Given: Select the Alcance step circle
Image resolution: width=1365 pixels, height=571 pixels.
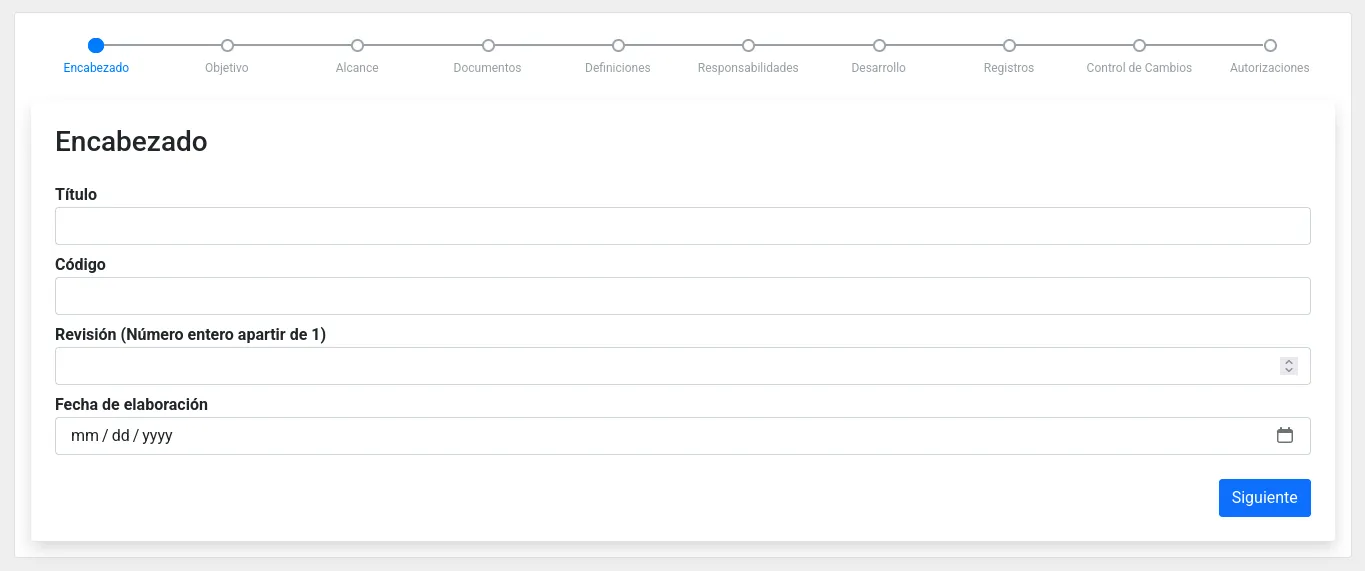Looking at the screenshot, I should pyautogui.click(x=357, y=45).
